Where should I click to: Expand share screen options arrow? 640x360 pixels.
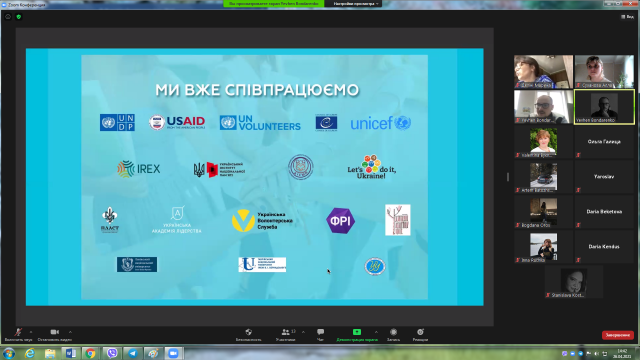coord(376,332)
